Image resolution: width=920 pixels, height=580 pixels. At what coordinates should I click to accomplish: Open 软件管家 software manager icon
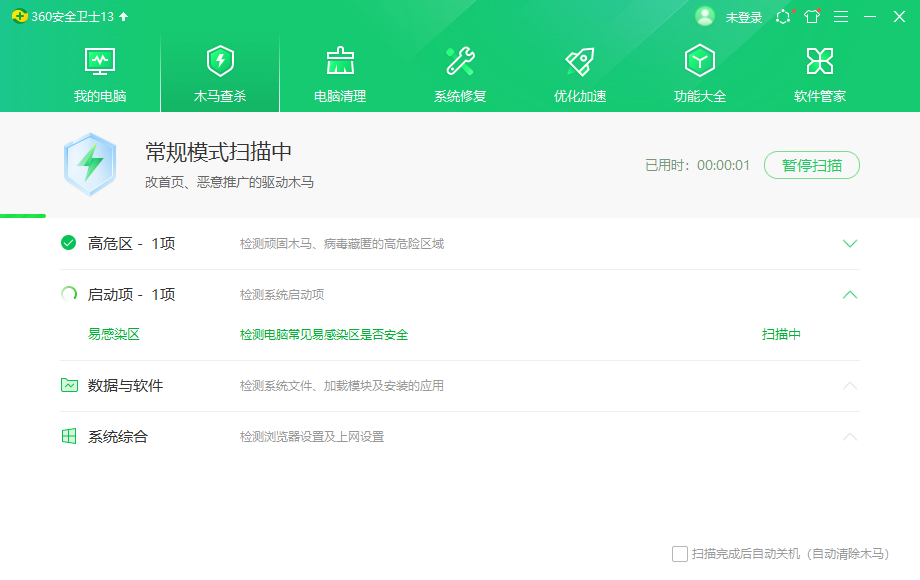point(820,62)
